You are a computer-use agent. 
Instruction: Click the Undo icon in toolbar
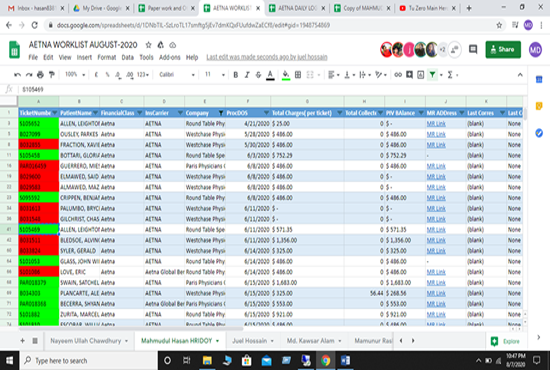coord(17,75)
